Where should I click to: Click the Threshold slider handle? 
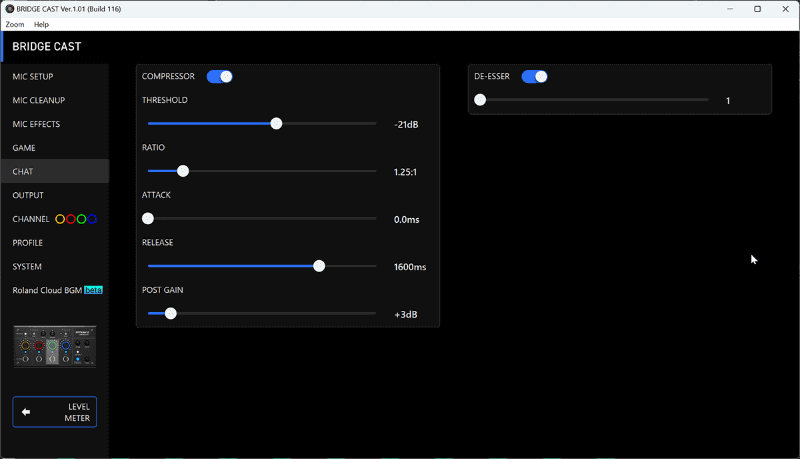(276, 123)
